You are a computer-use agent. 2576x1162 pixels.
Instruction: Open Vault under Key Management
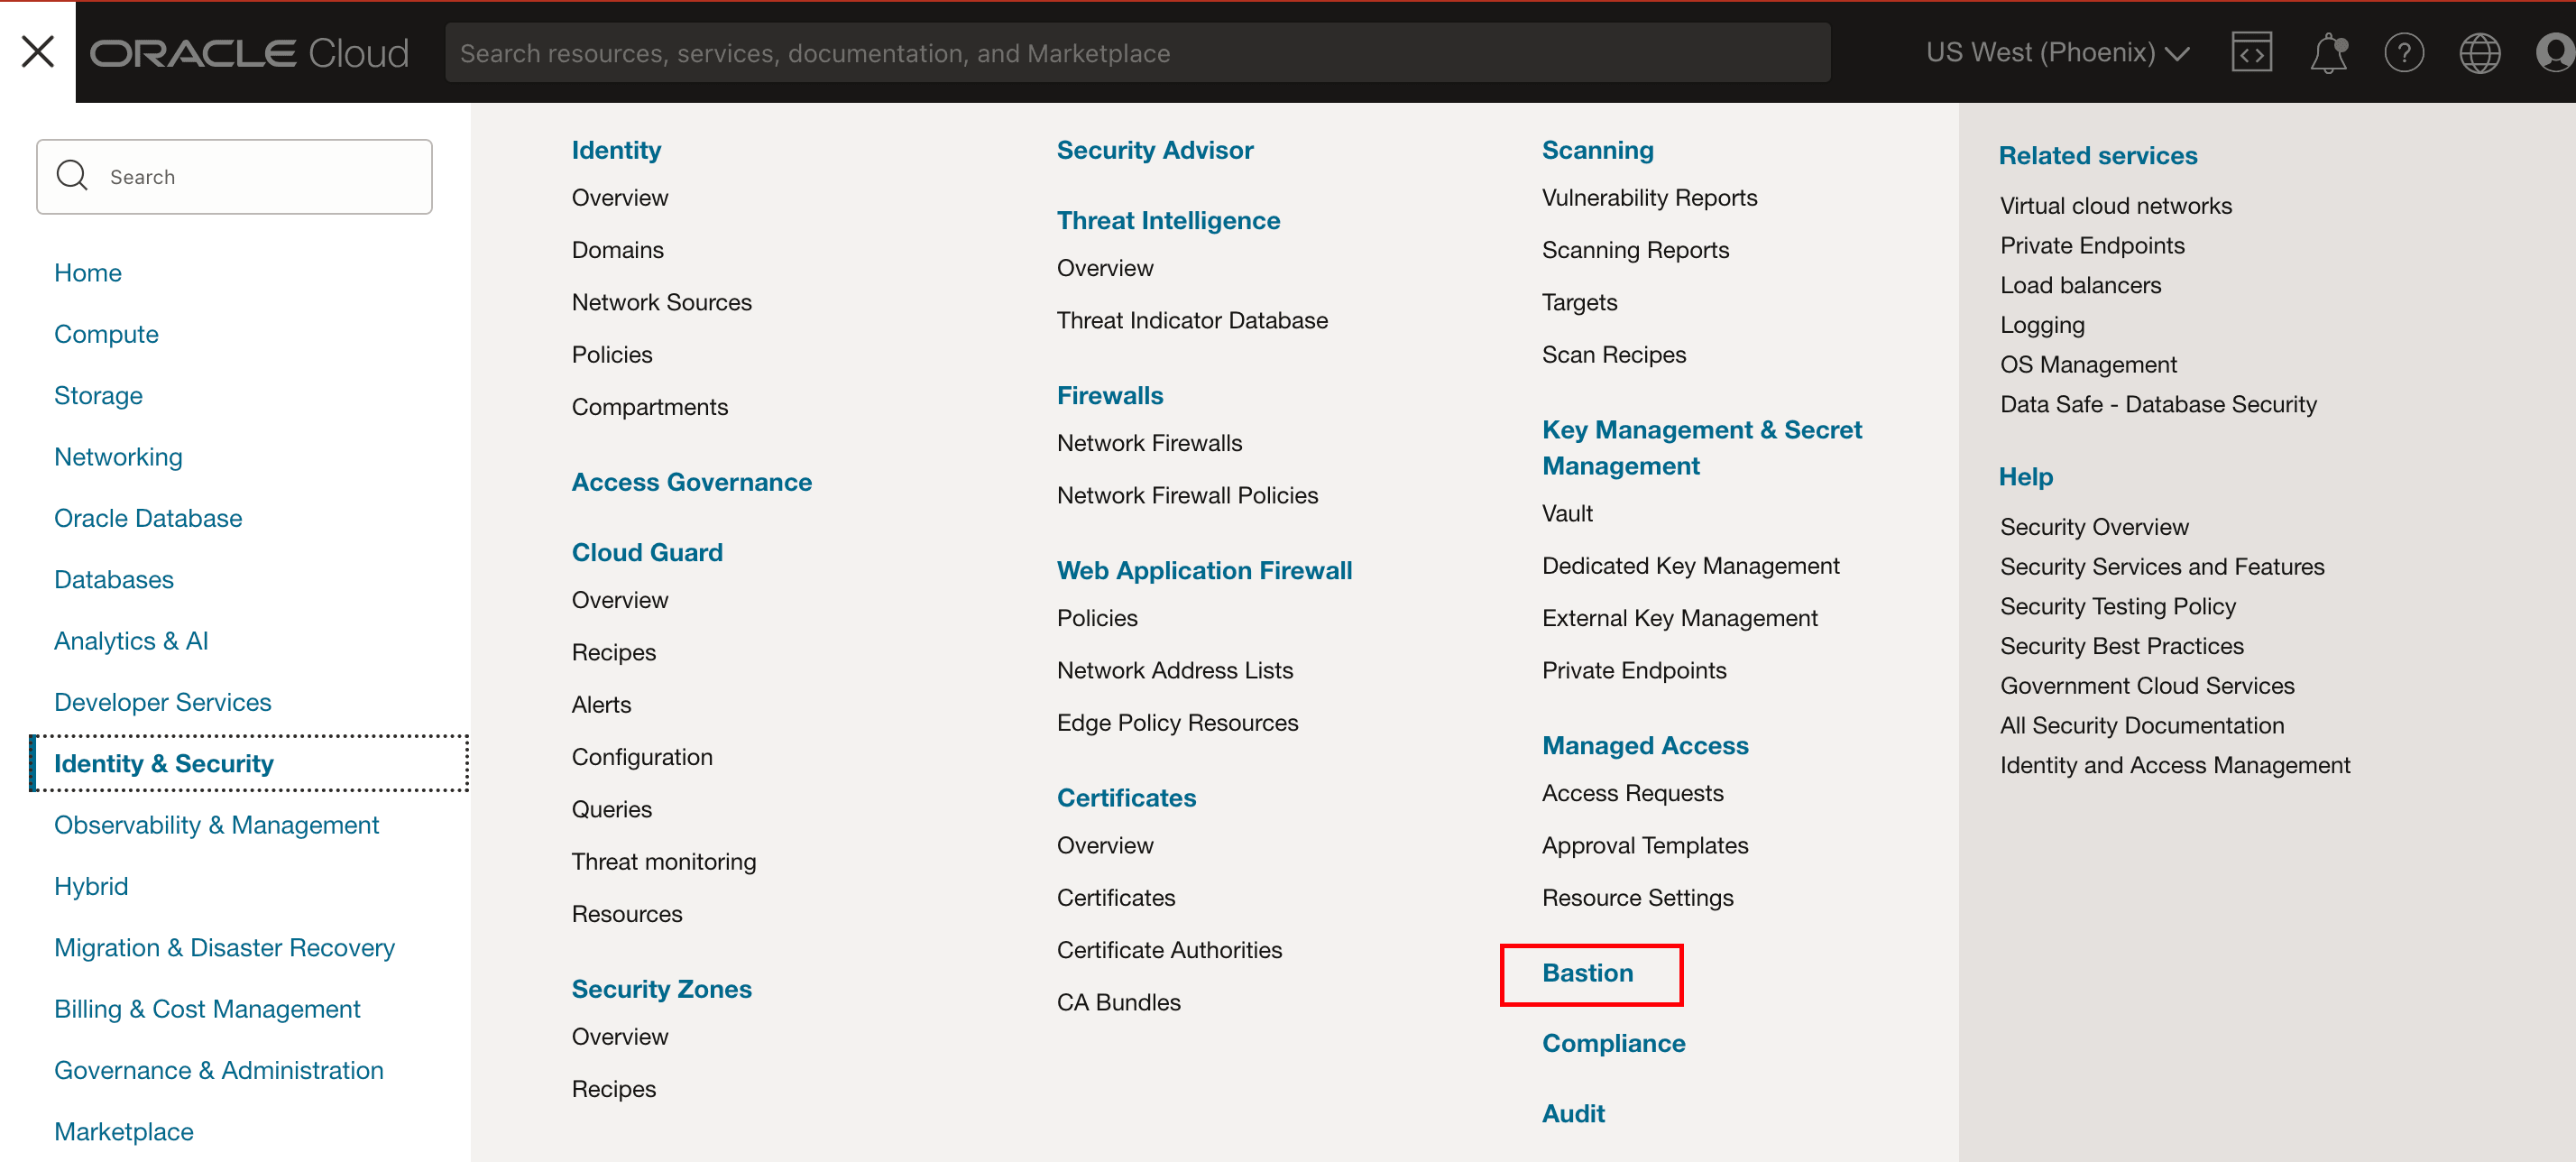(1567, 513)
